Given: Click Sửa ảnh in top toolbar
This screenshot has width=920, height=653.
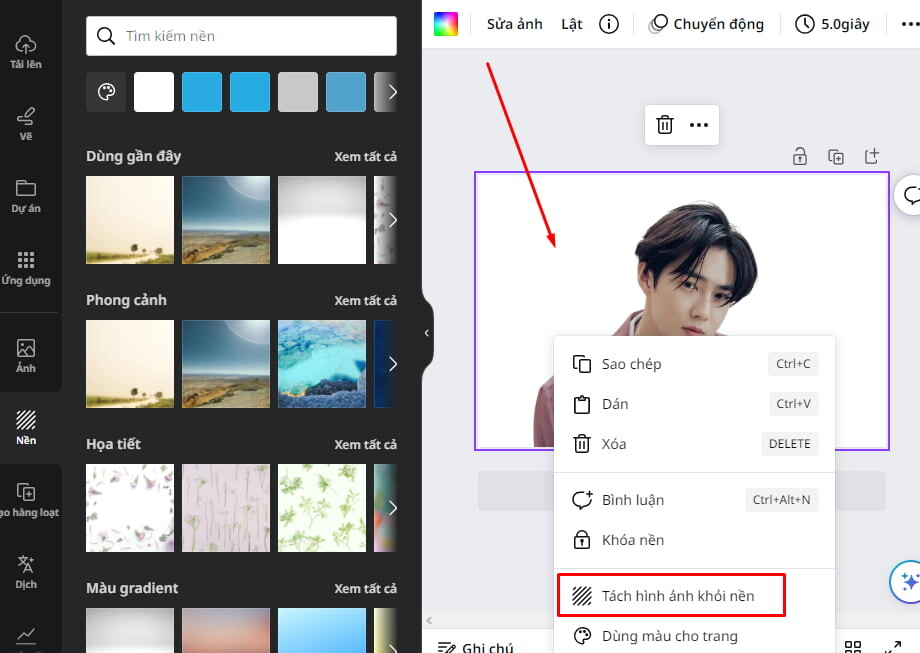Looking at the screenshot, I should tap(515, 24).
